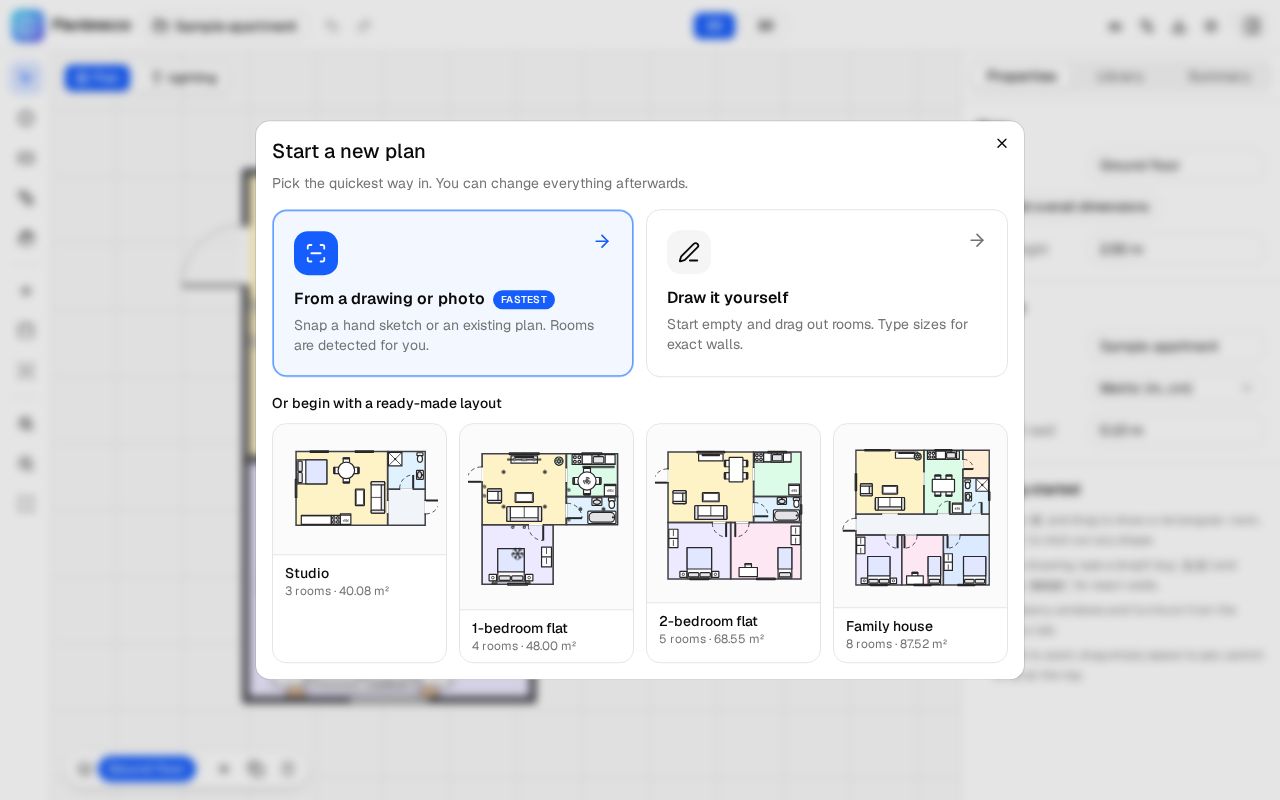Screen dimensions: 1280x800
Task: Click the "Pick the quickest way in" subtitle
Action: pyautogui.click(x=480, y=183)
